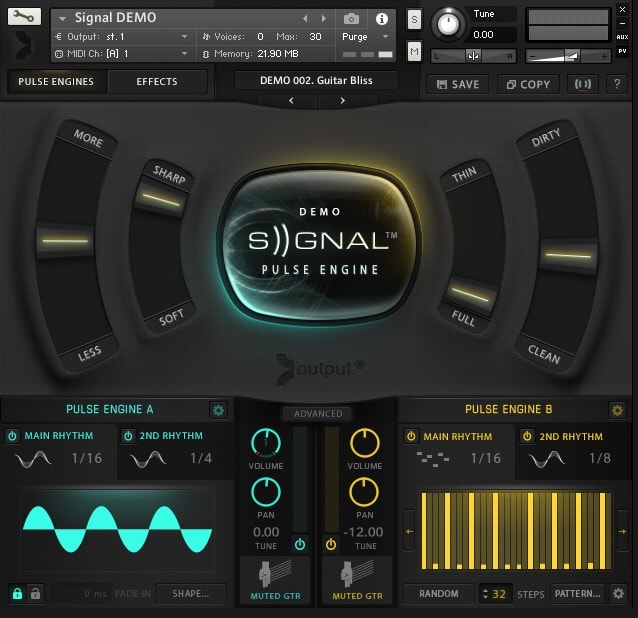Click the SAVE button
This screenshot has width=638, height=618.
coord(458,84)
